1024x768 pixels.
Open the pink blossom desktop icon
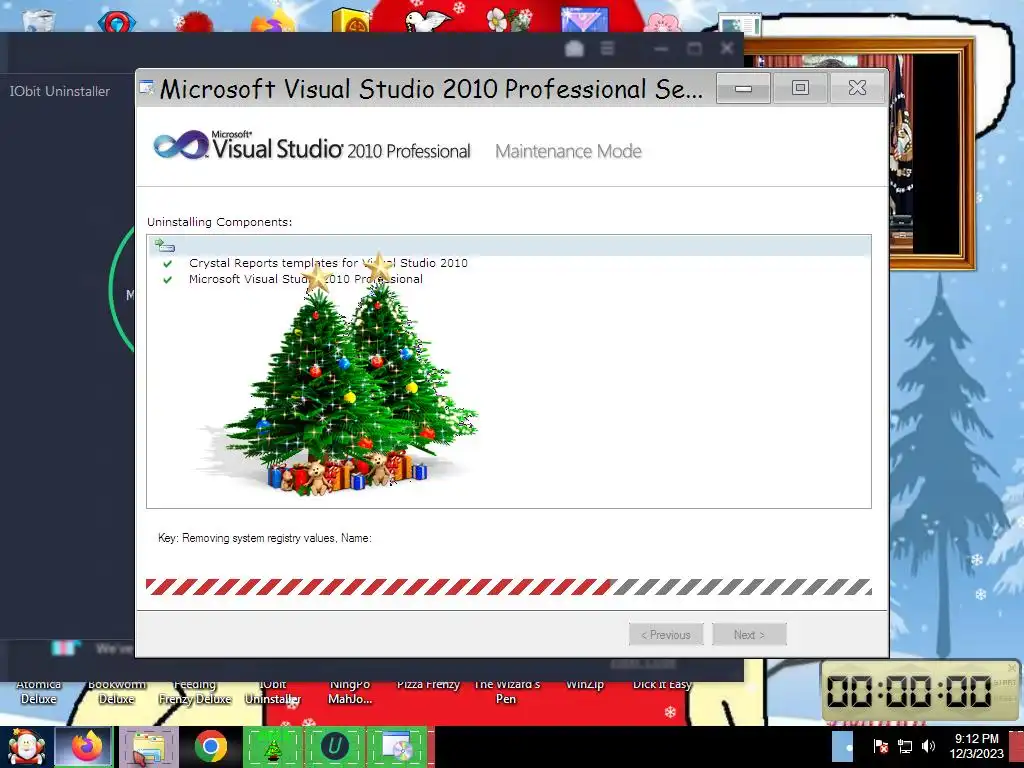coord(662,22)
